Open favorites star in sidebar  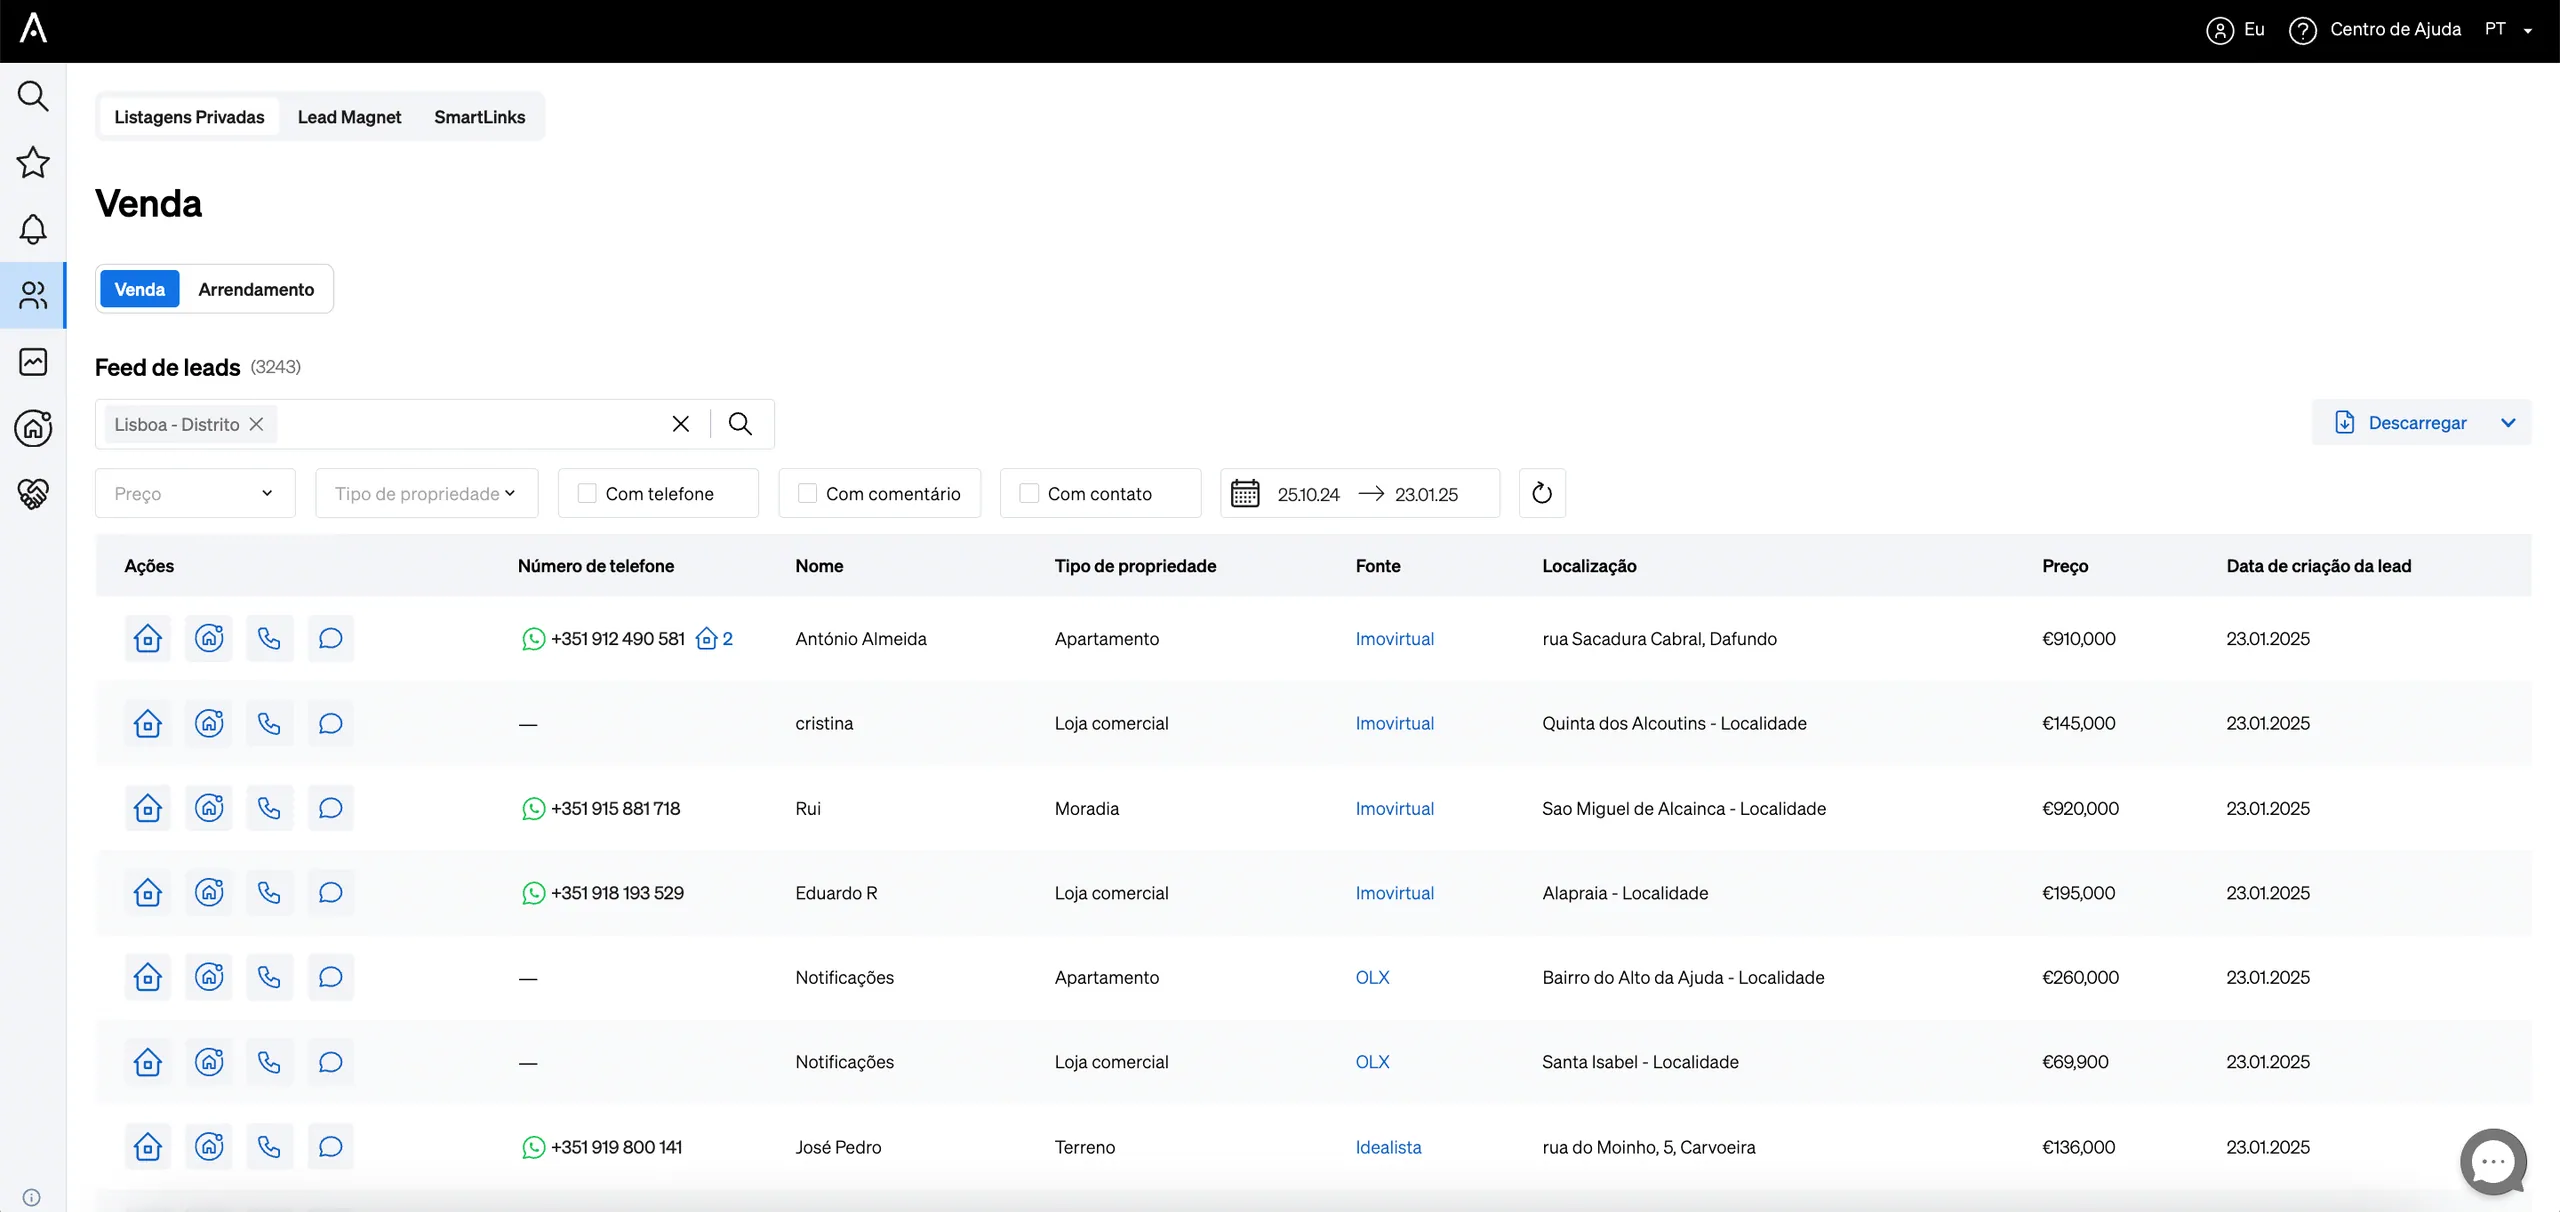33,162
